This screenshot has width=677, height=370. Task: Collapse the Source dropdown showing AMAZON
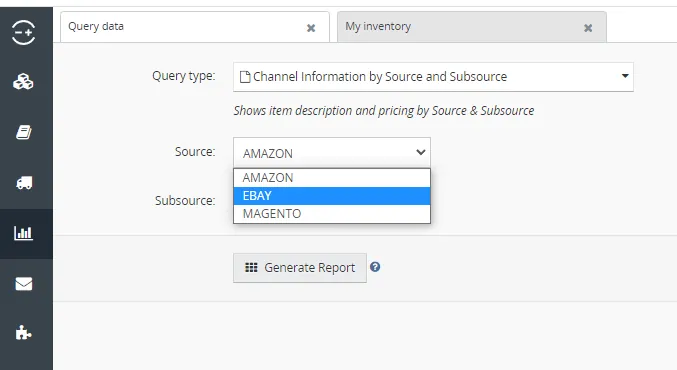(332, 153)
